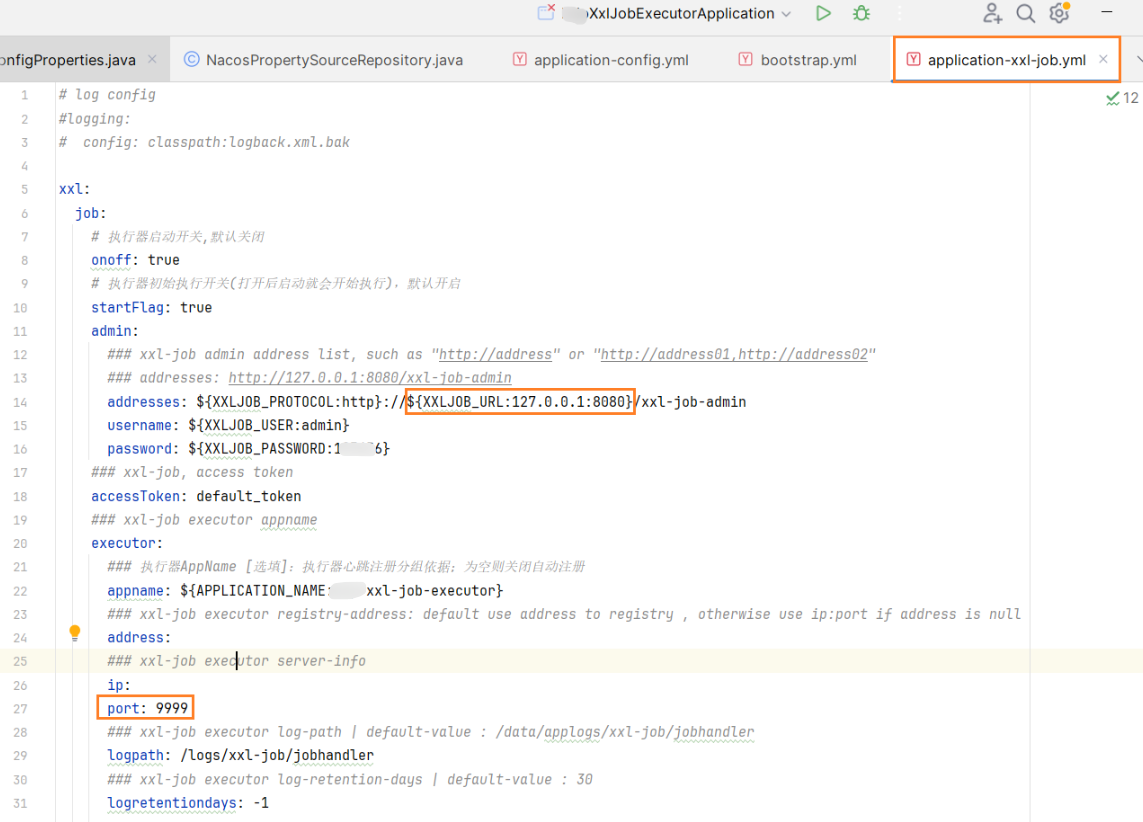This screenshot has height=822, width=1143.
Task: Click the '# log config' comment
Action: 107,95
